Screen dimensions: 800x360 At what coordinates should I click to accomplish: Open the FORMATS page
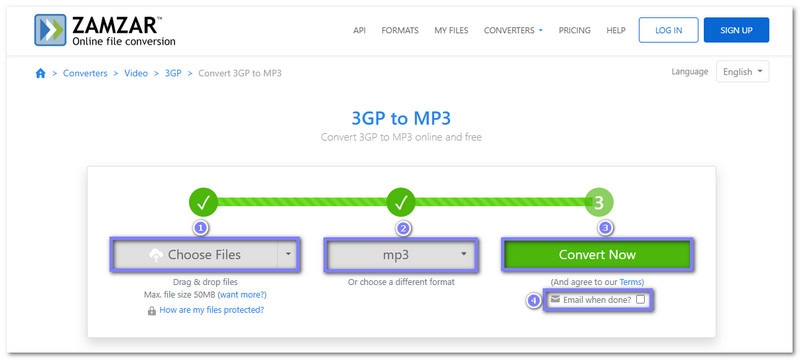(400, 31)
